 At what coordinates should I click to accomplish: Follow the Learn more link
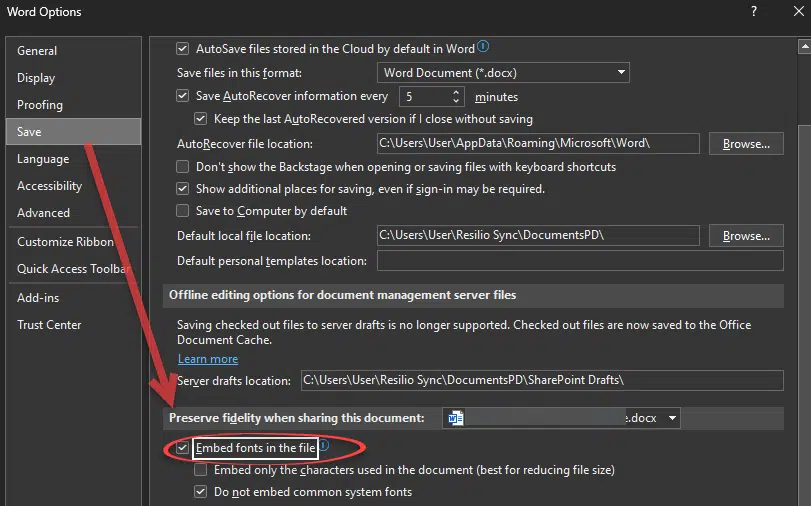coord(208,359)
